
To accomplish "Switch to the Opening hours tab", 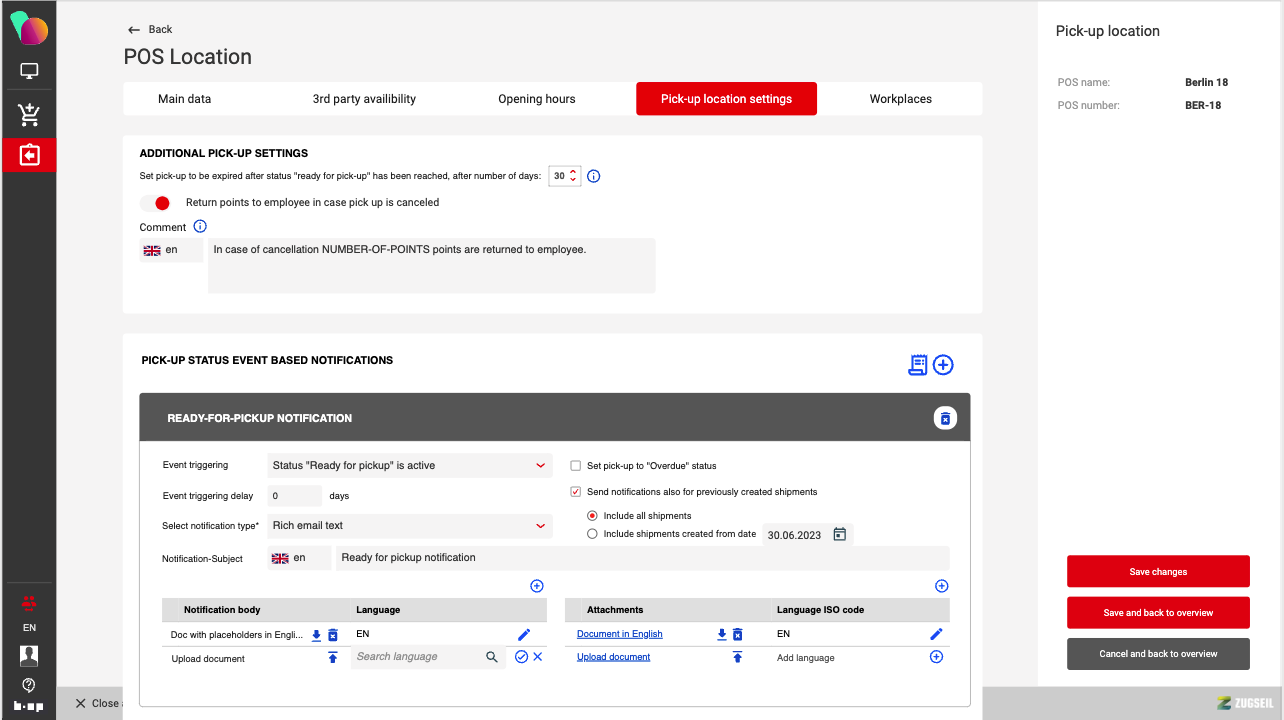I will (x=536, y=99).
